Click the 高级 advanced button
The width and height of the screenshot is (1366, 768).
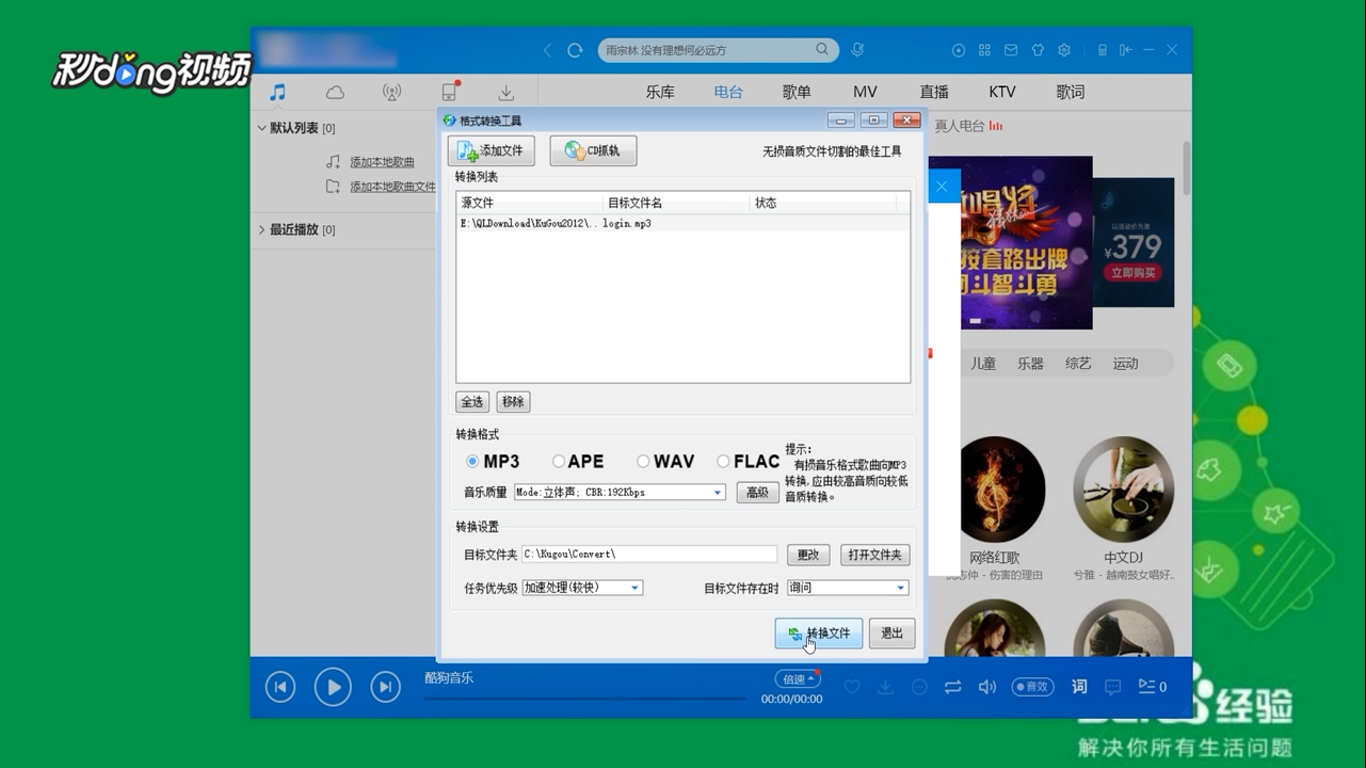758,492
